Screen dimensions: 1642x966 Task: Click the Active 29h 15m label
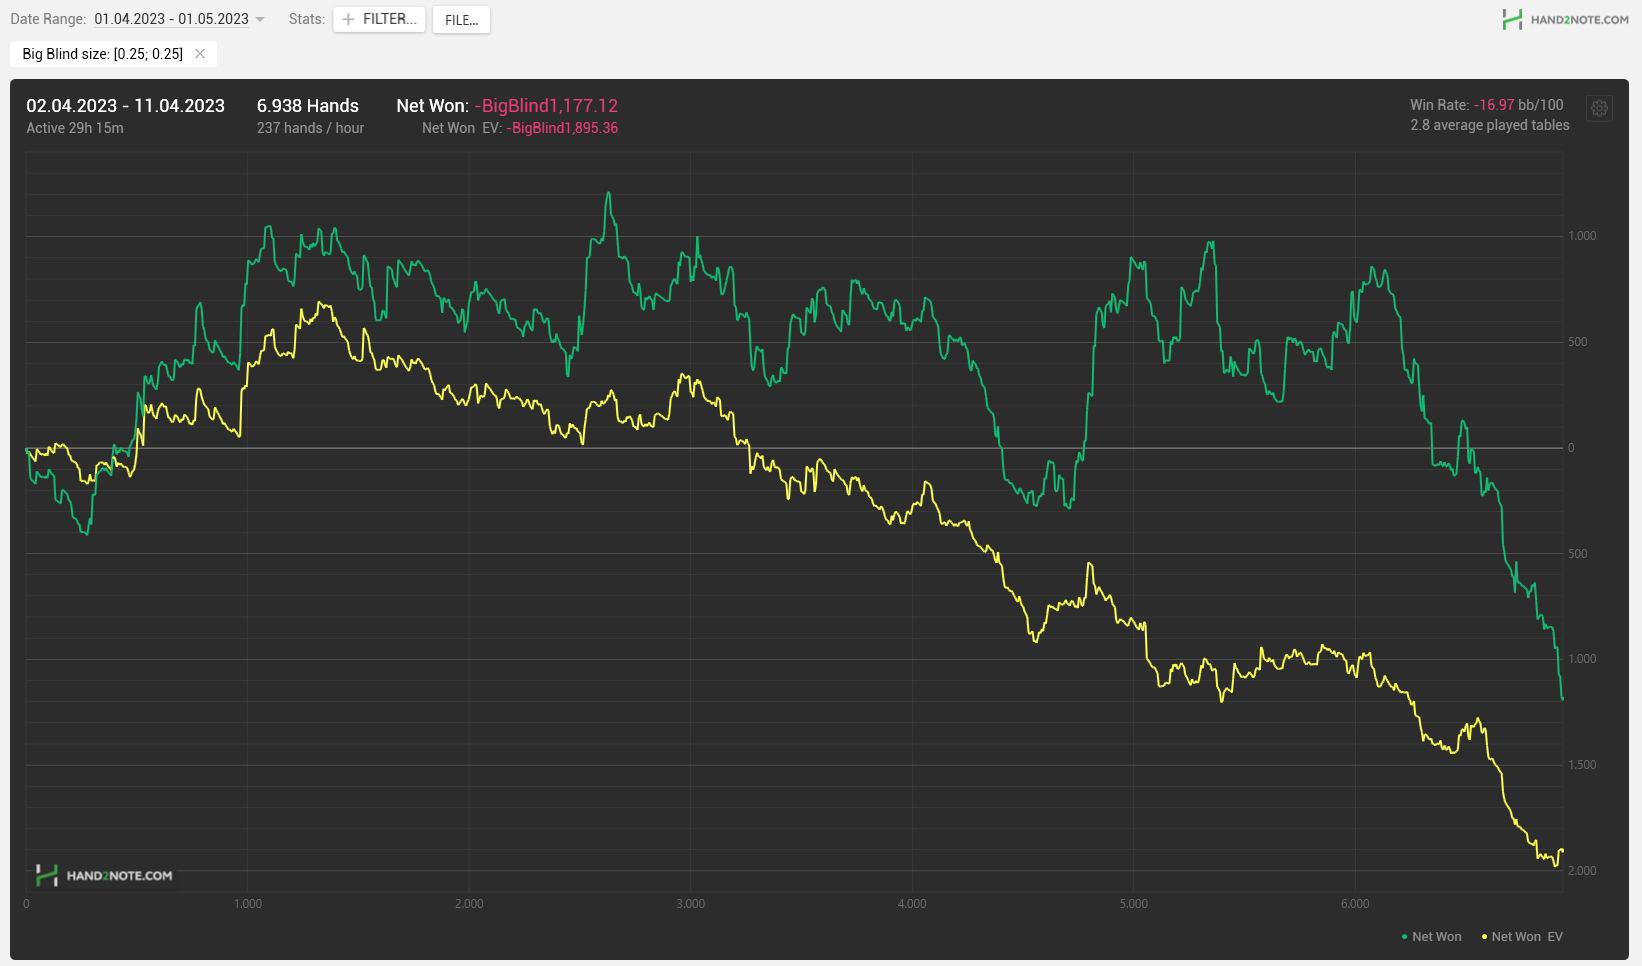click(75, 128)
